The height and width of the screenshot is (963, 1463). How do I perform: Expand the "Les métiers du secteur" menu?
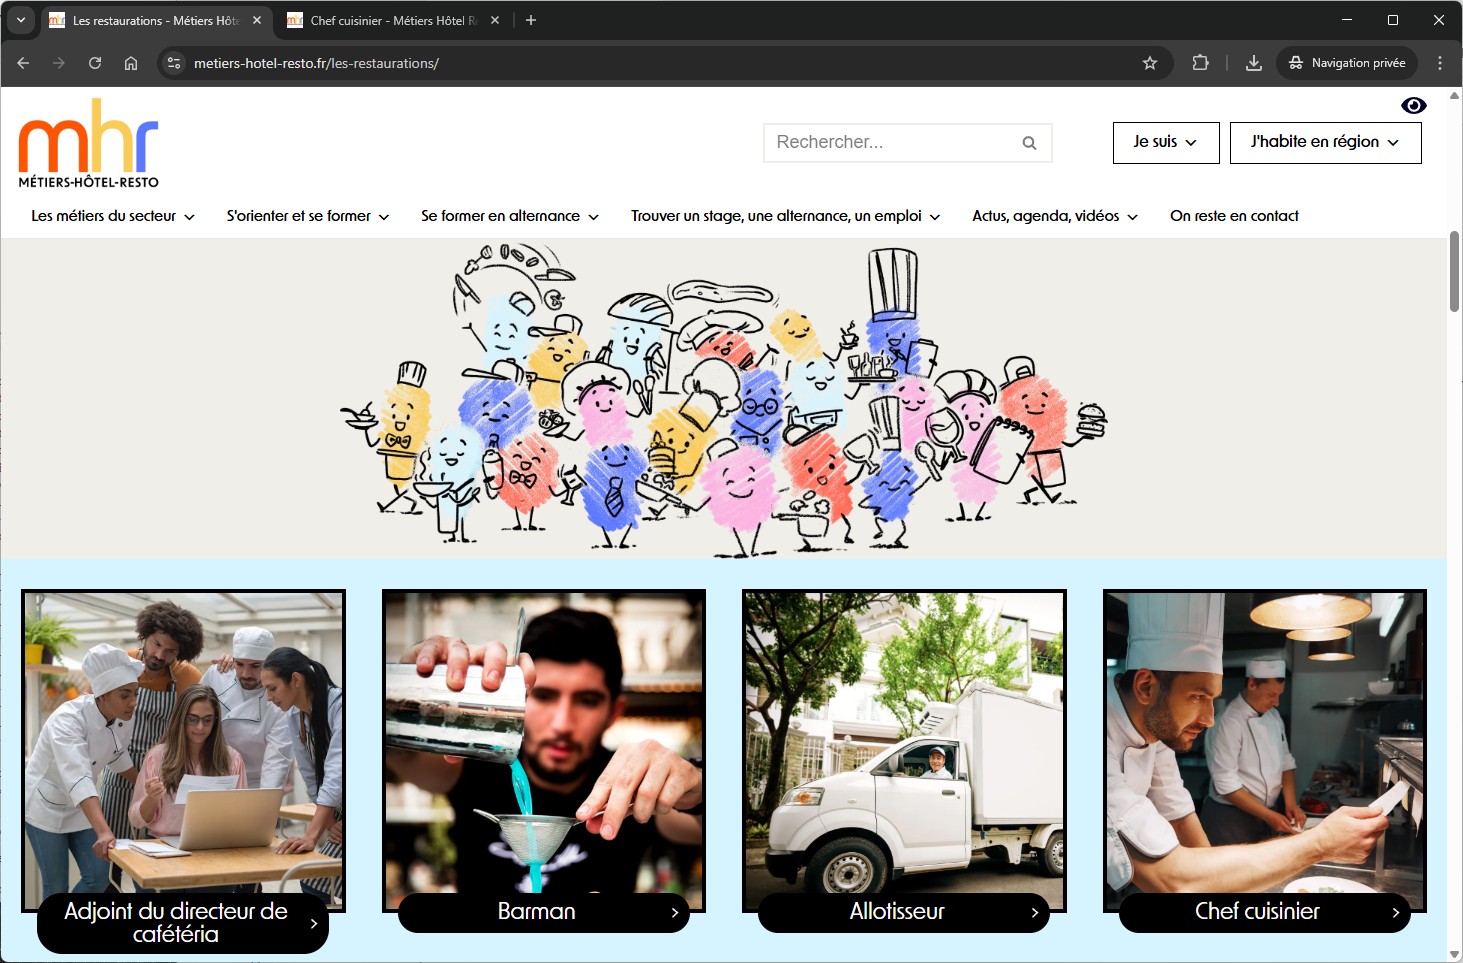113,216
